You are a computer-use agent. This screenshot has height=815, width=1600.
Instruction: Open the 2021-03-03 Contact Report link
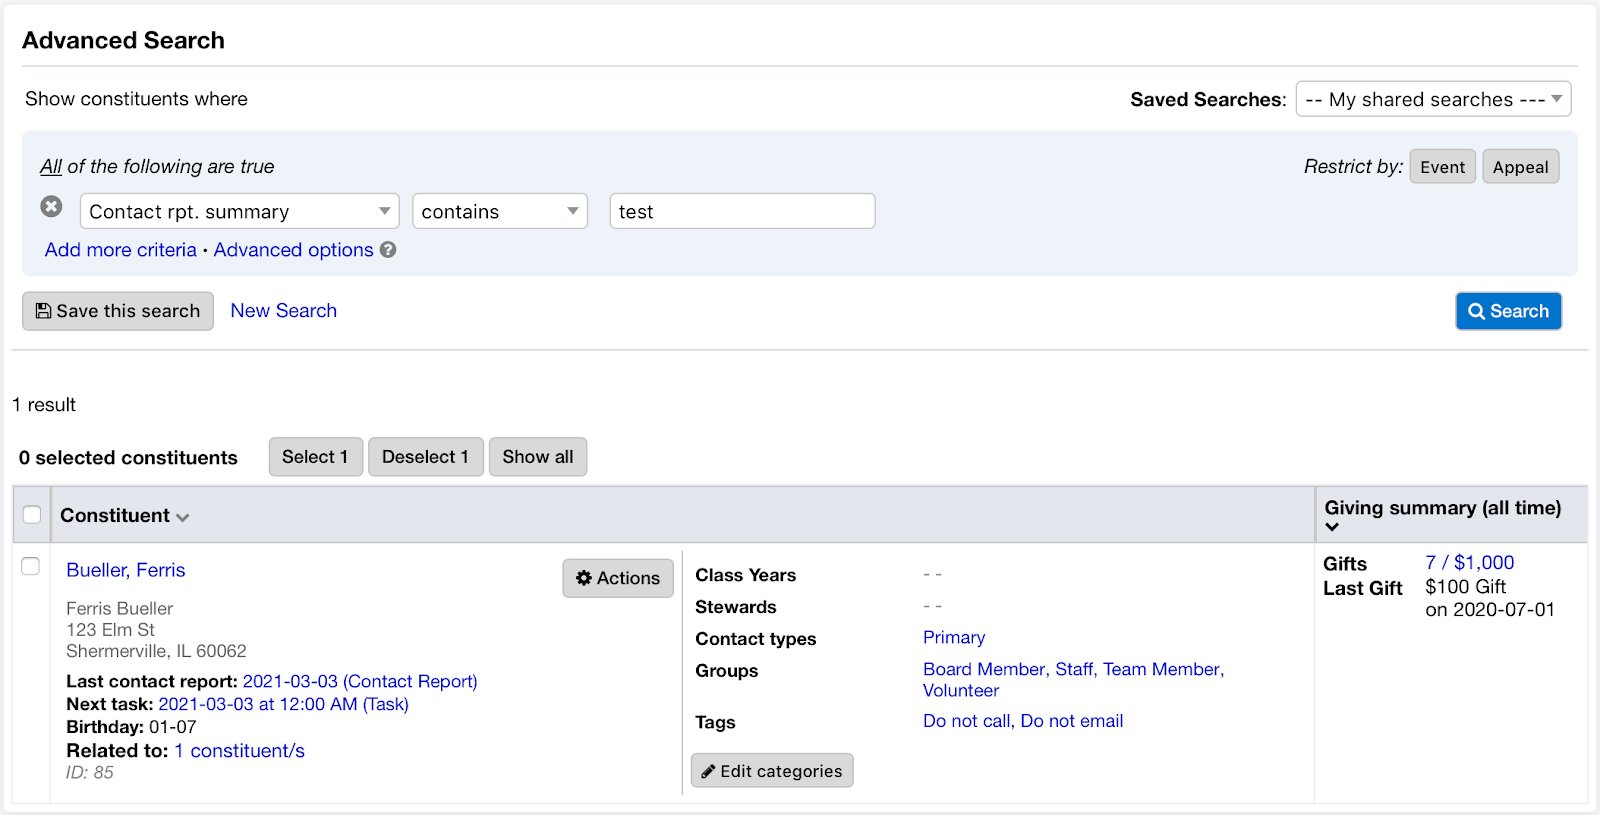coord(360,681)
